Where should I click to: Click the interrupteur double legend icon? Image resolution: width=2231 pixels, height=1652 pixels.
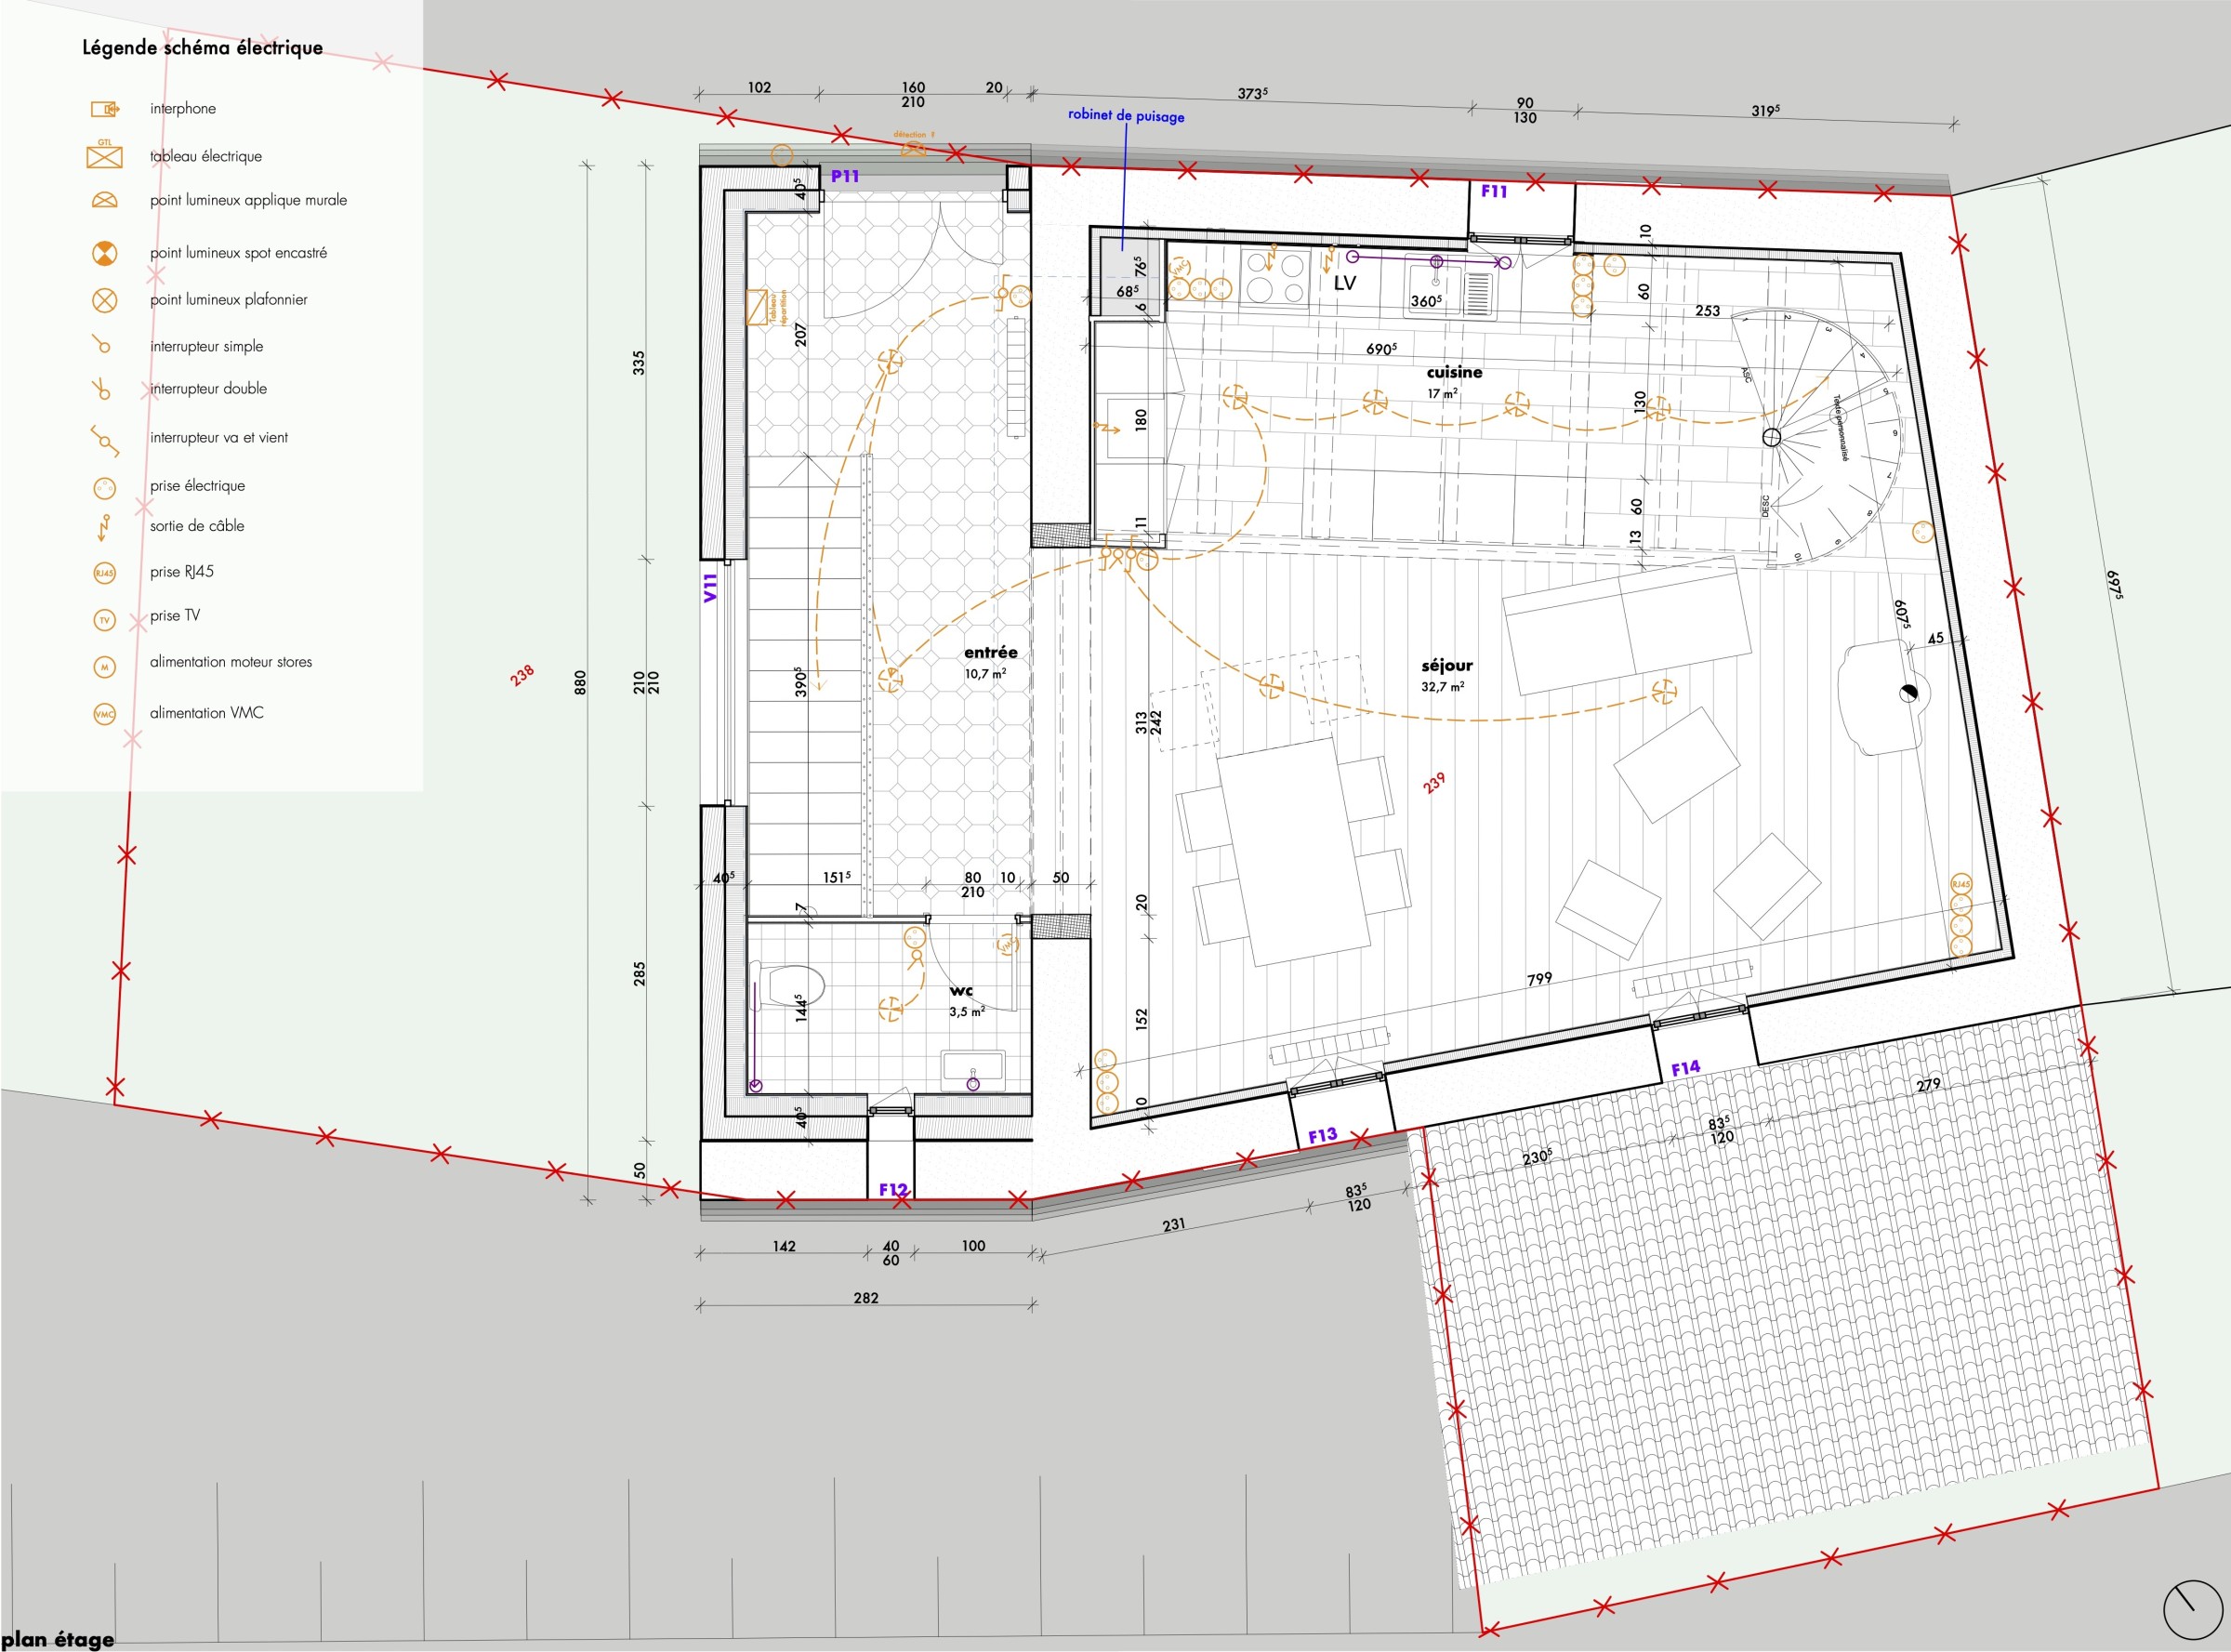tap(101, 390)
